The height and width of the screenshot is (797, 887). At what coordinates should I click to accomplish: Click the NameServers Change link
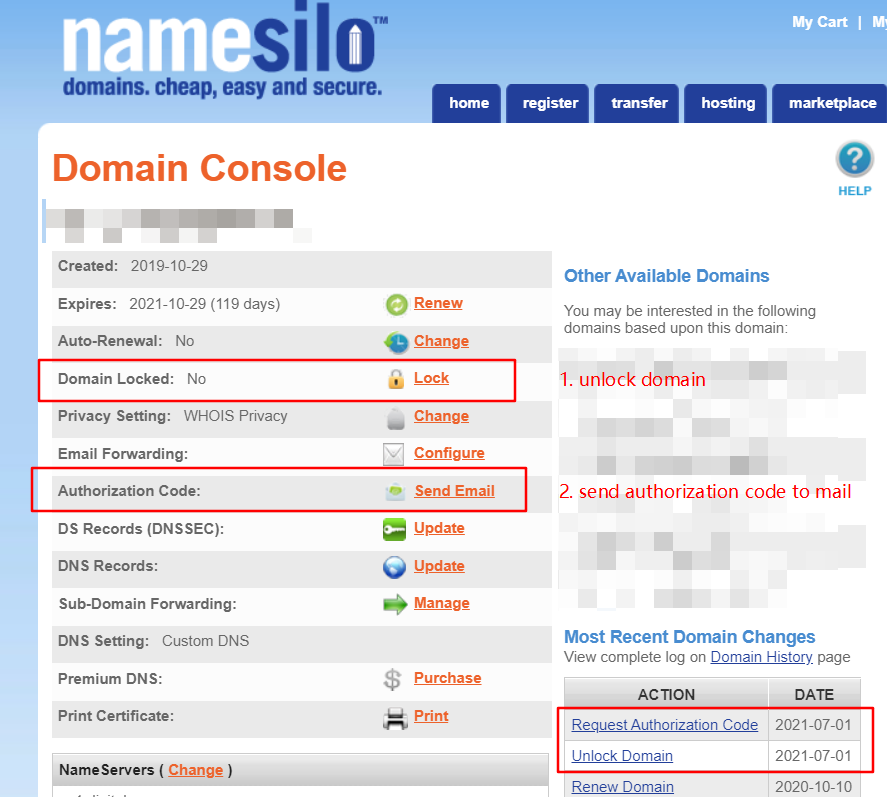point(195,770)
